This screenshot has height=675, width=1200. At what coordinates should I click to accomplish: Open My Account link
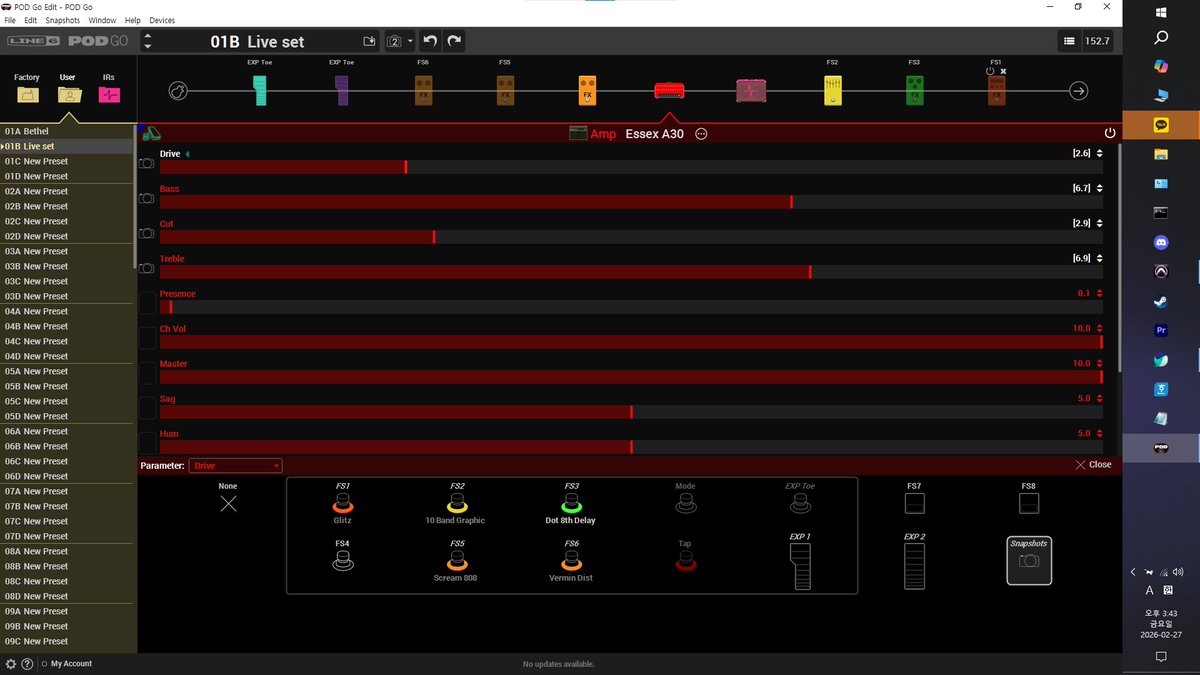[71, 664]
